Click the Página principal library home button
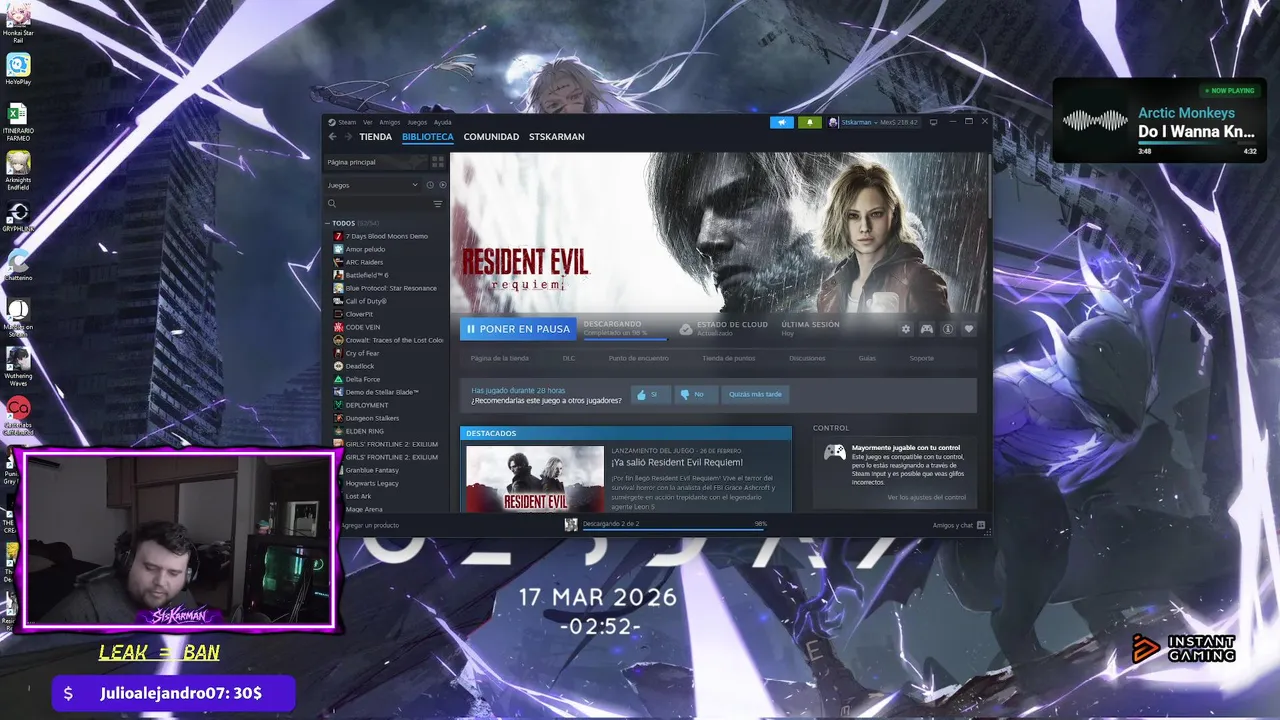This screenshot has height=720, width=1280. coord(375,162)
